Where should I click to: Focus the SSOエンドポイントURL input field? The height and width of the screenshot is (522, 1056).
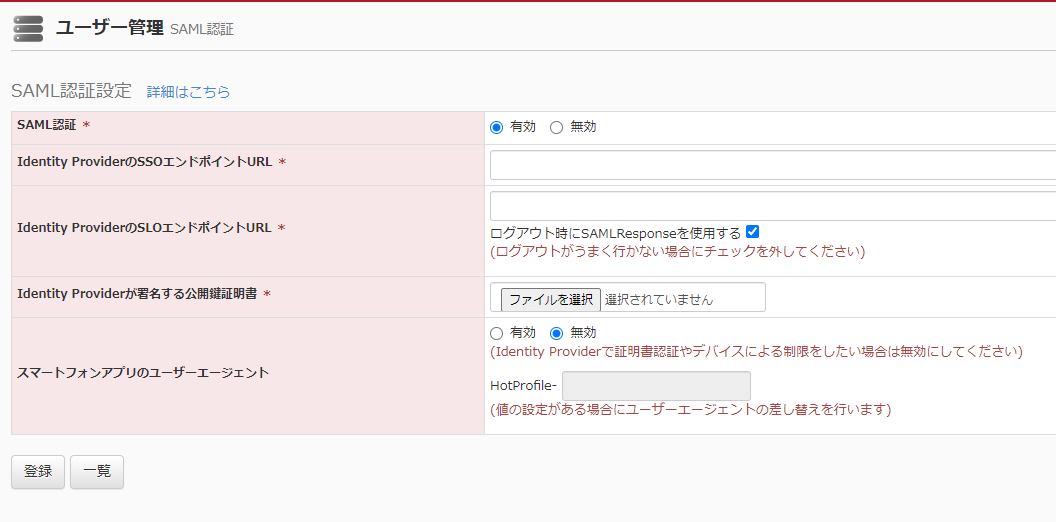click(x=772, y=165)
